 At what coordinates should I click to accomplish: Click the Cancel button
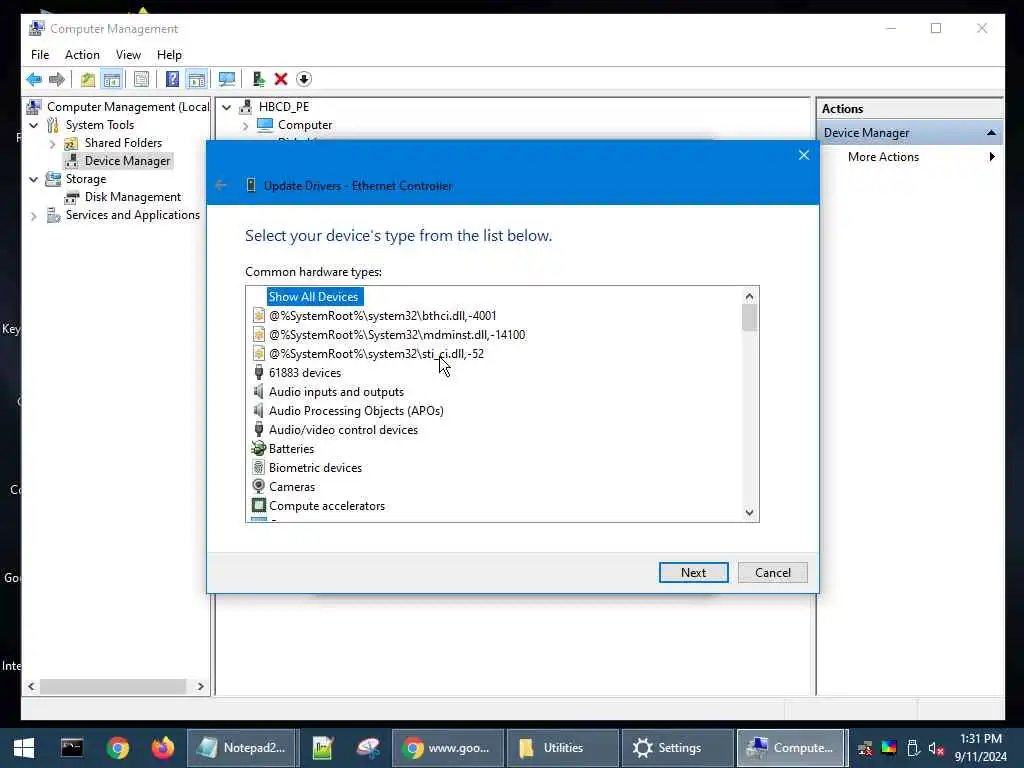tap(773, 573)
